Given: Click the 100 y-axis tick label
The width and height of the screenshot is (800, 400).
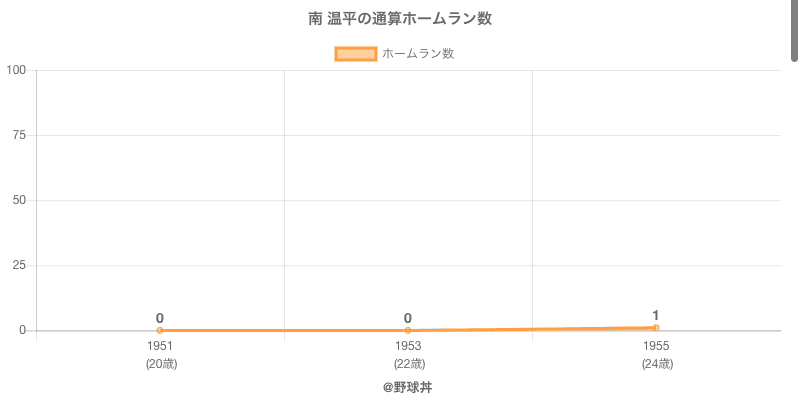Looking at the screenshot, I should (16, 70).
